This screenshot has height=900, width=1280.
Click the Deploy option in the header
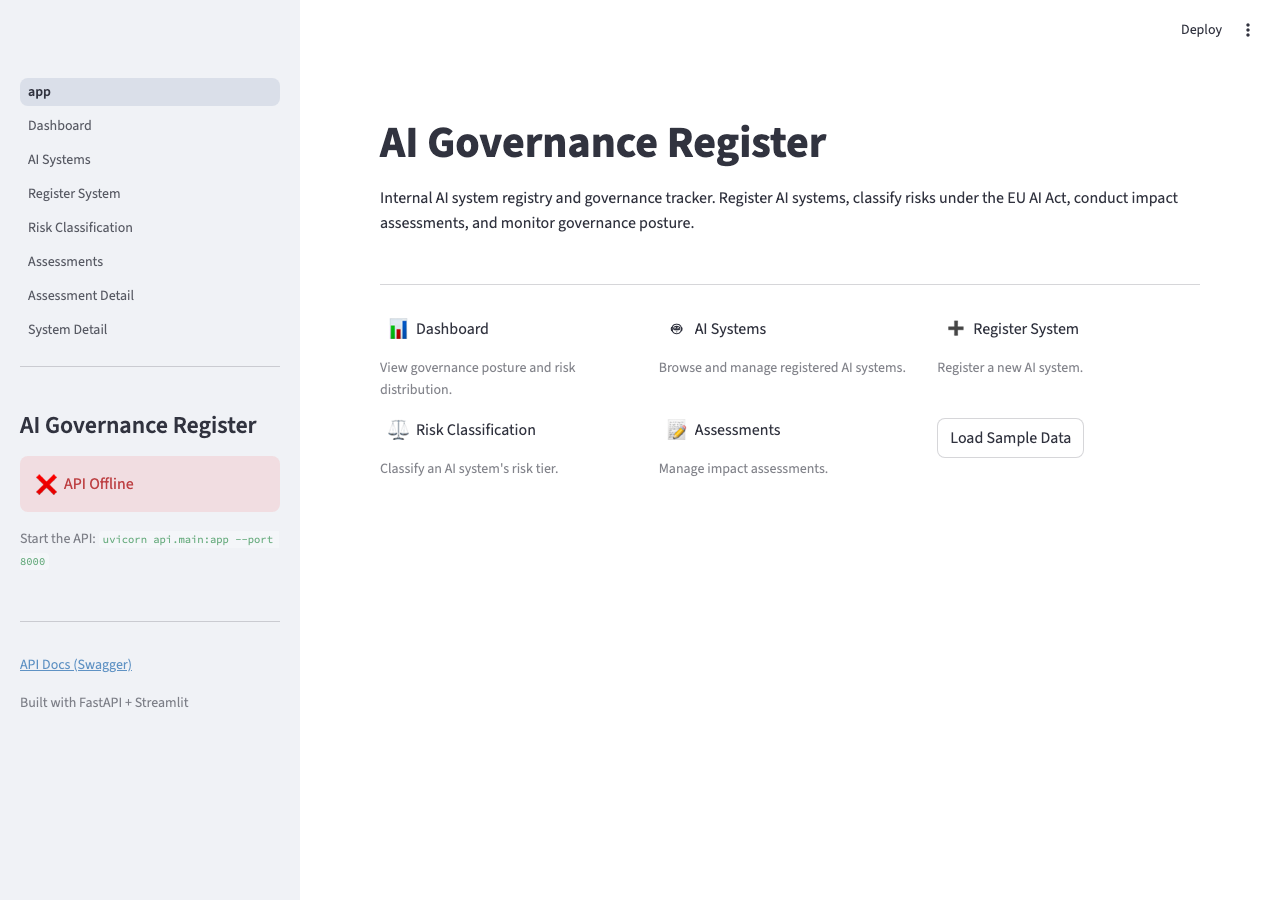point(1200,29)
